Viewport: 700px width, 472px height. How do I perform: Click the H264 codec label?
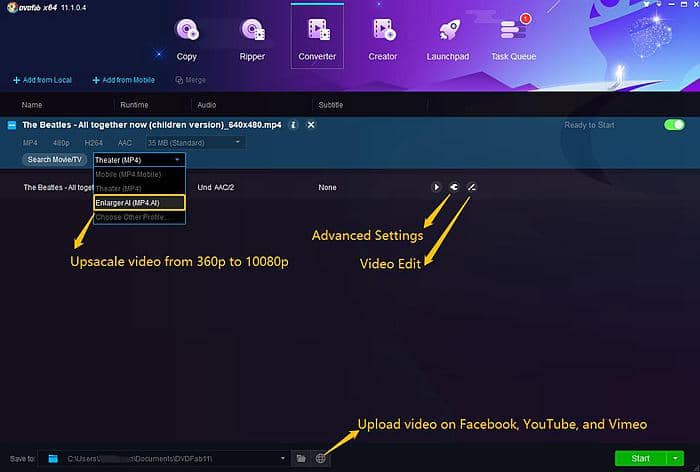click(93, 143)
